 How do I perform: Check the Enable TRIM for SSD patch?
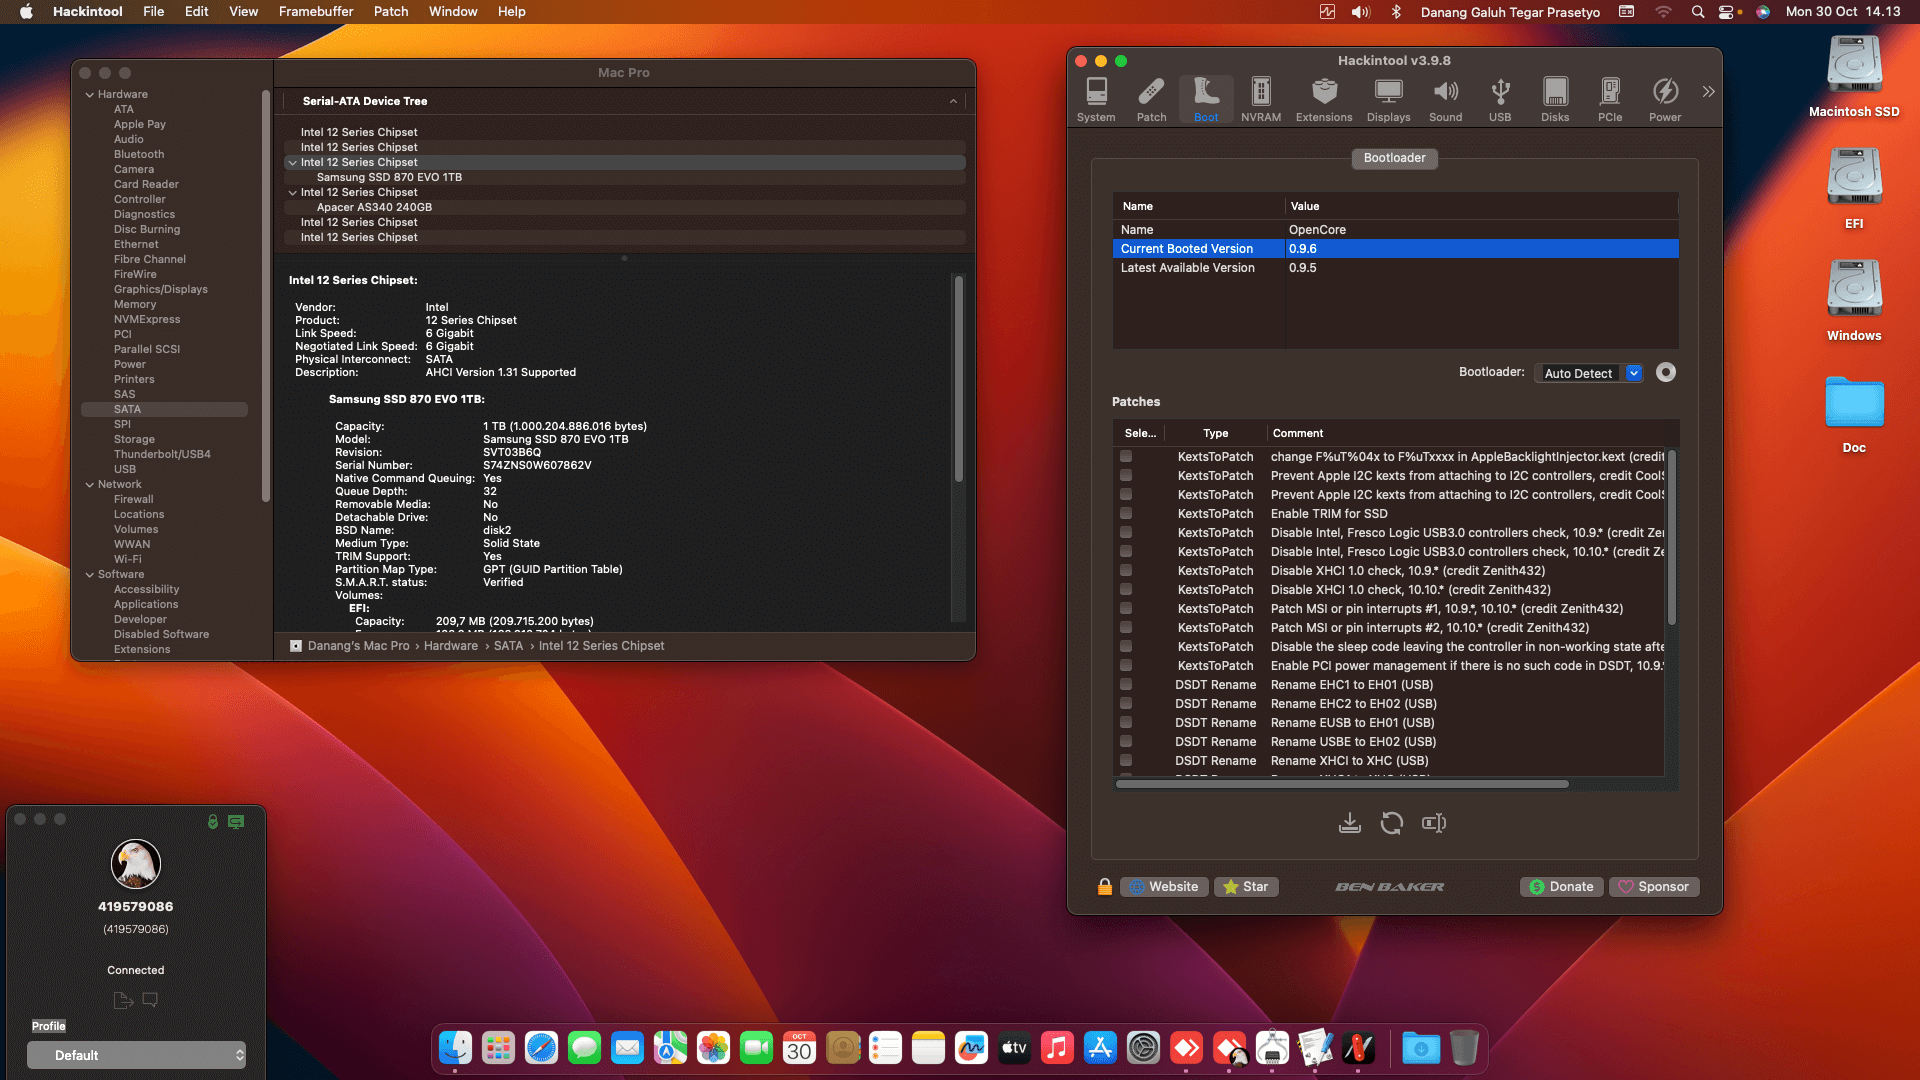pyautogui.click(x=1126, y=514)
